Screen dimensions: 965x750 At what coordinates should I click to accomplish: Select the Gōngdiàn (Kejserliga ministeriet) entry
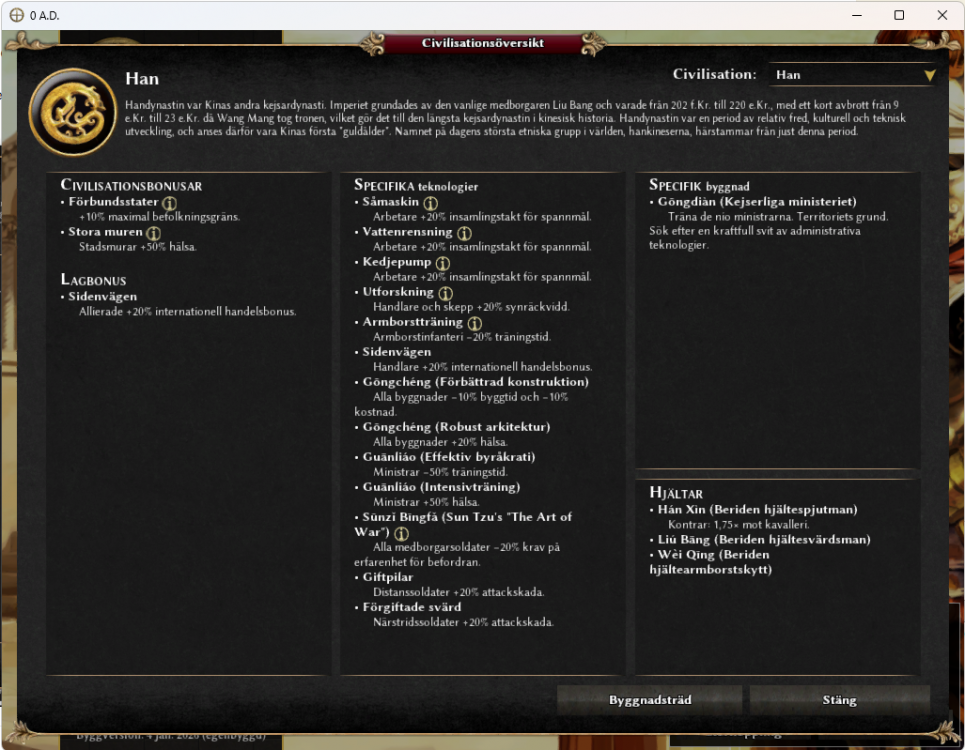pos(756,201)
